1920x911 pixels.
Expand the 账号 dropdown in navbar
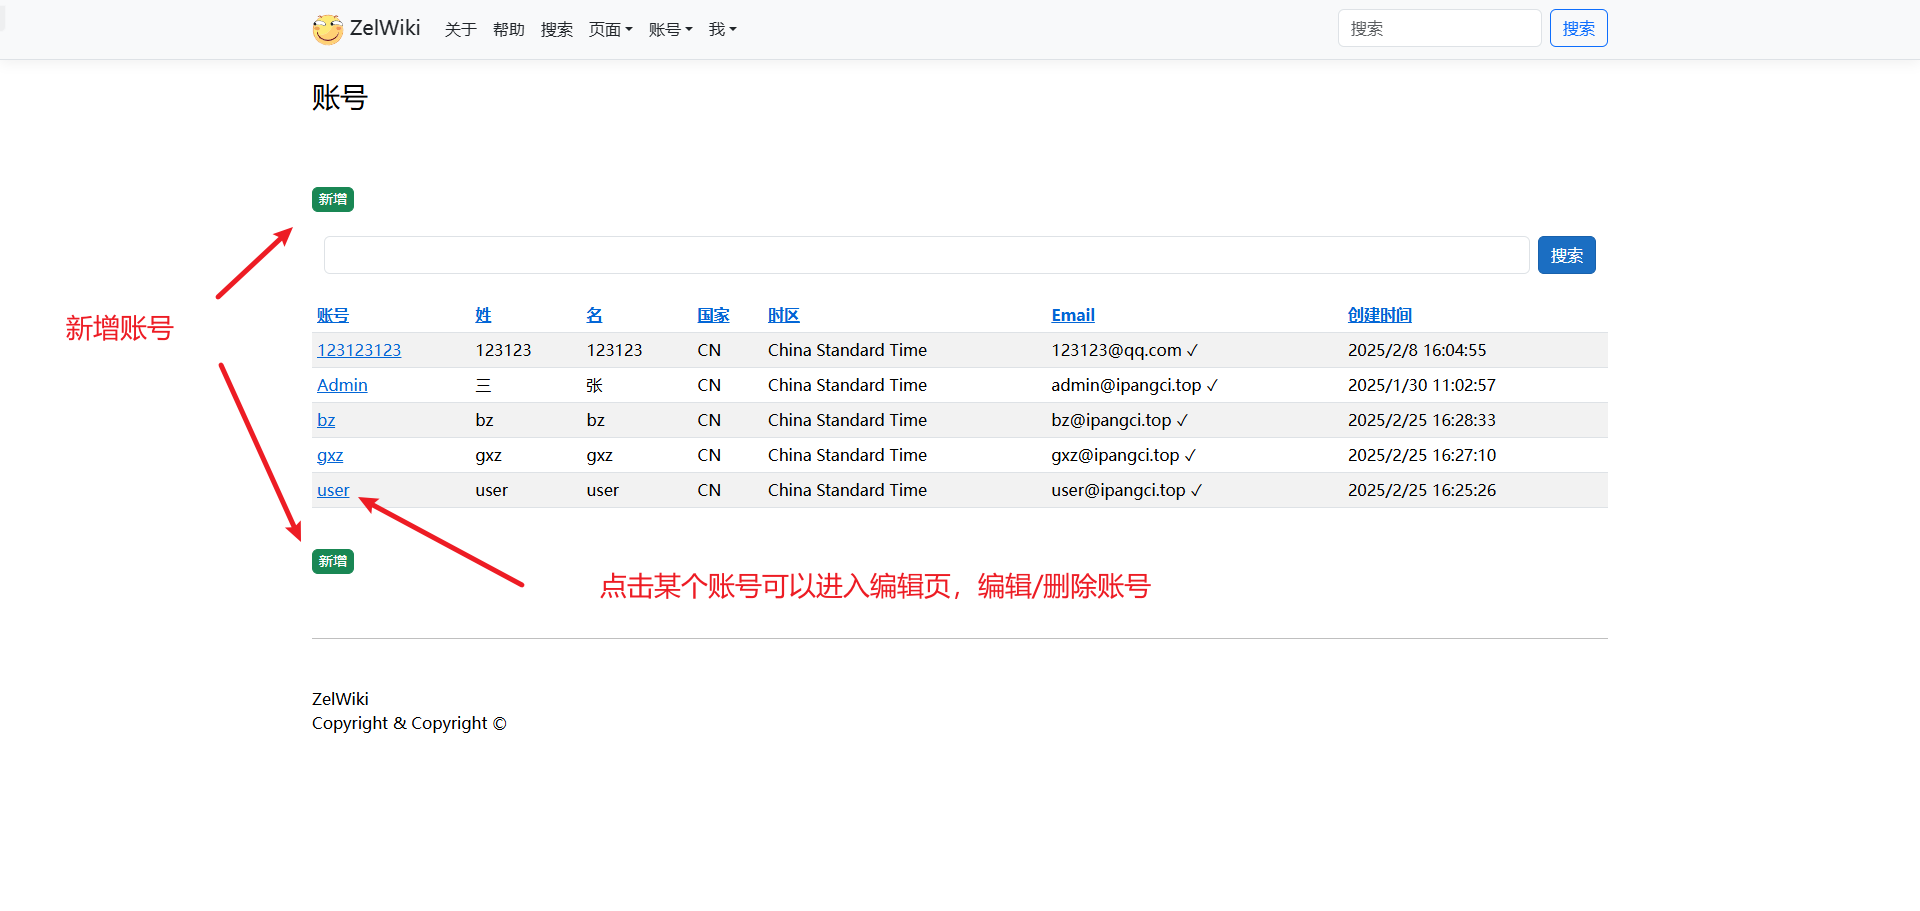tap(670, 30)
